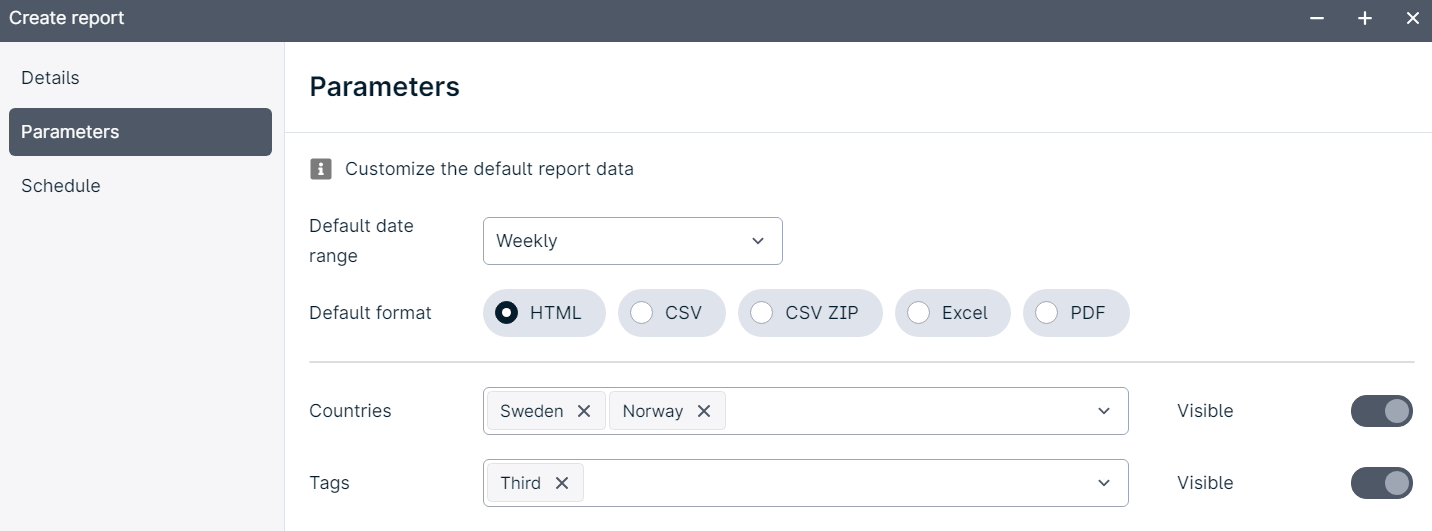1432x531 pixels.
Task: Click the Parameters page heading
Action: click(x=385, y=87)
